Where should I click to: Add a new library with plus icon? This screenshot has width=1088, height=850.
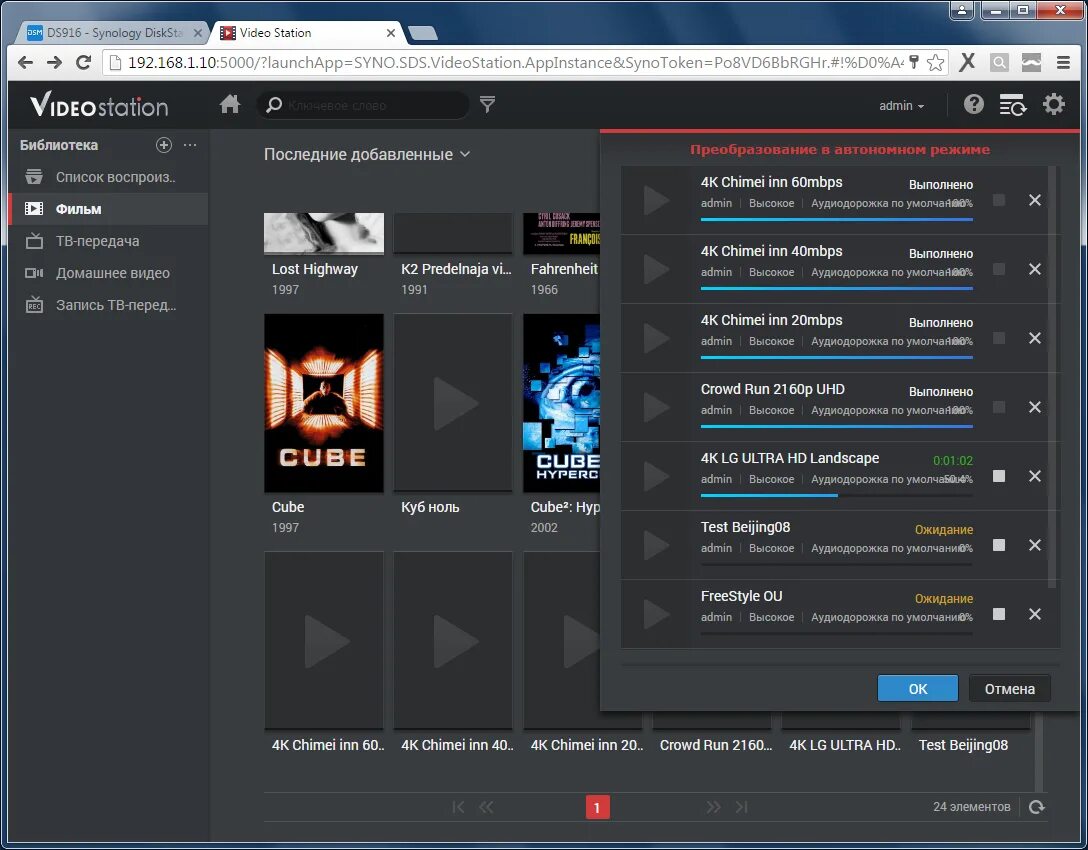[164, 145]
